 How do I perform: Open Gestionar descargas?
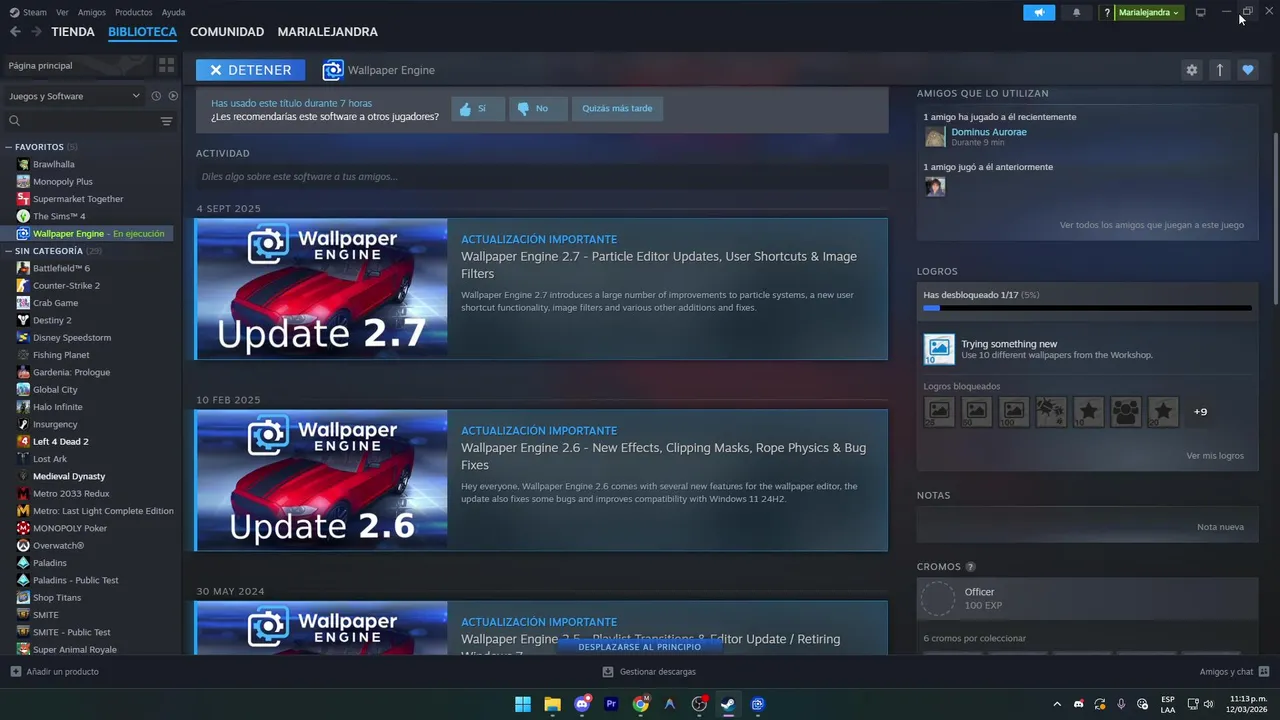(649, 672)
